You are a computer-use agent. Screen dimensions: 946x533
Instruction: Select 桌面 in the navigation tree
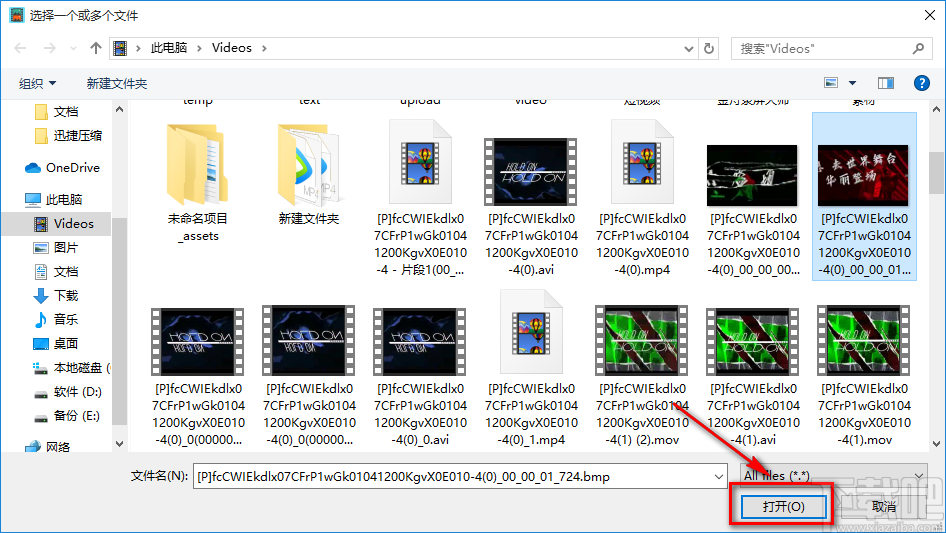(x=56, y=343)
